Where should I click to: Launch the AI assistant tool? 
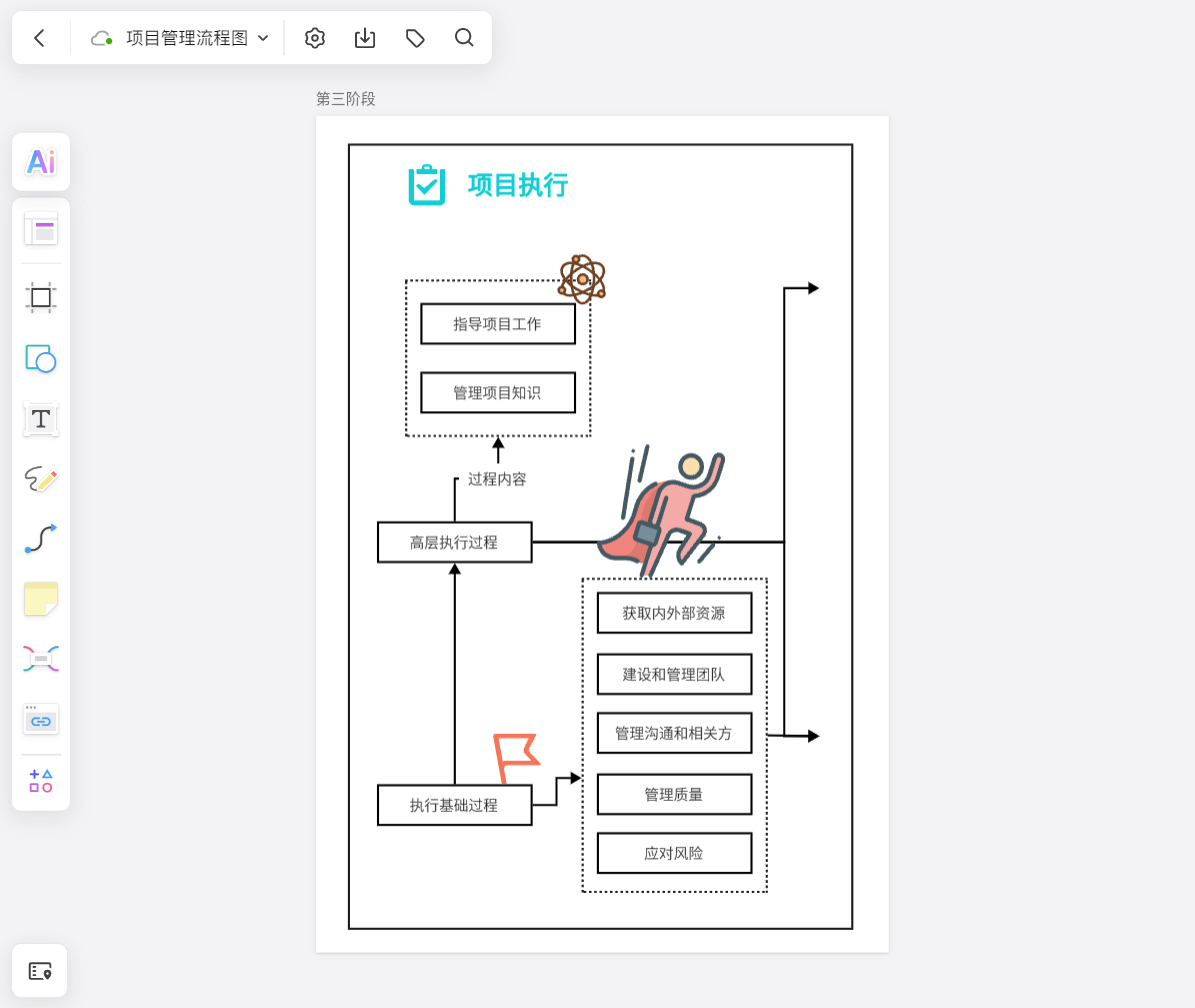coord(41,162)
